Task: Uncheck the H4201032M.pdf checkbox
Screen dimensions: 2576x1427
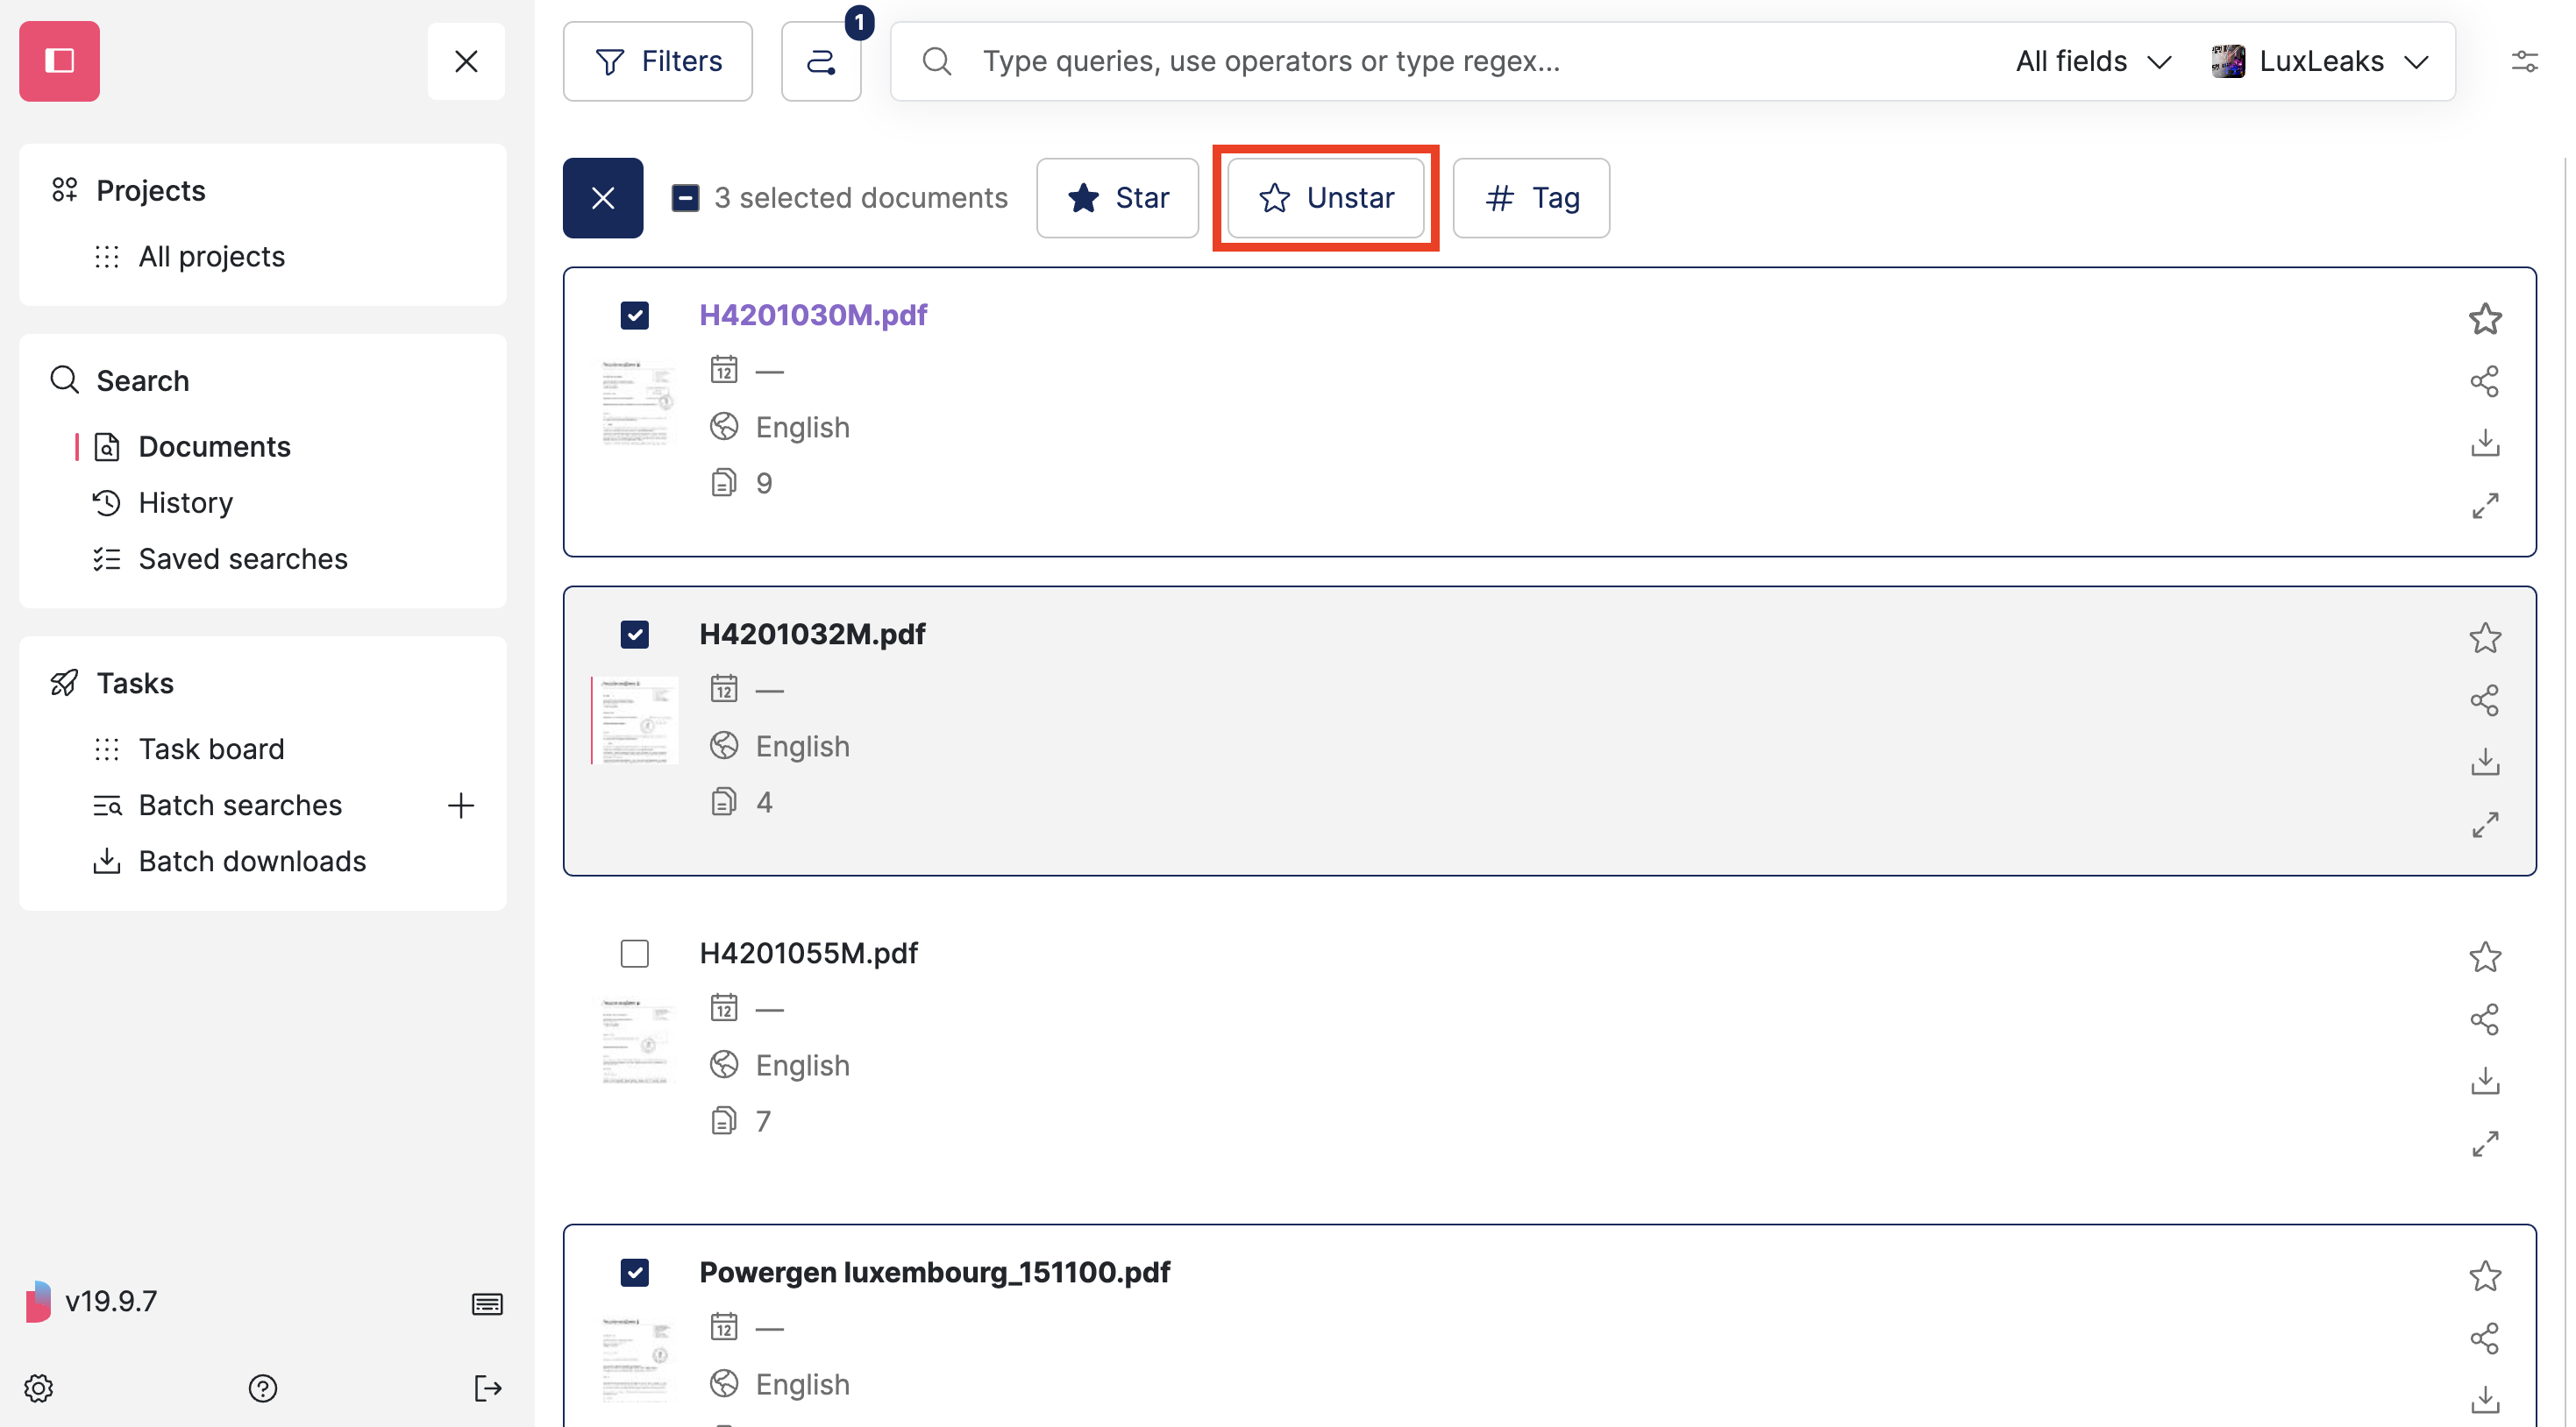Action: click(x=635, y=635)
